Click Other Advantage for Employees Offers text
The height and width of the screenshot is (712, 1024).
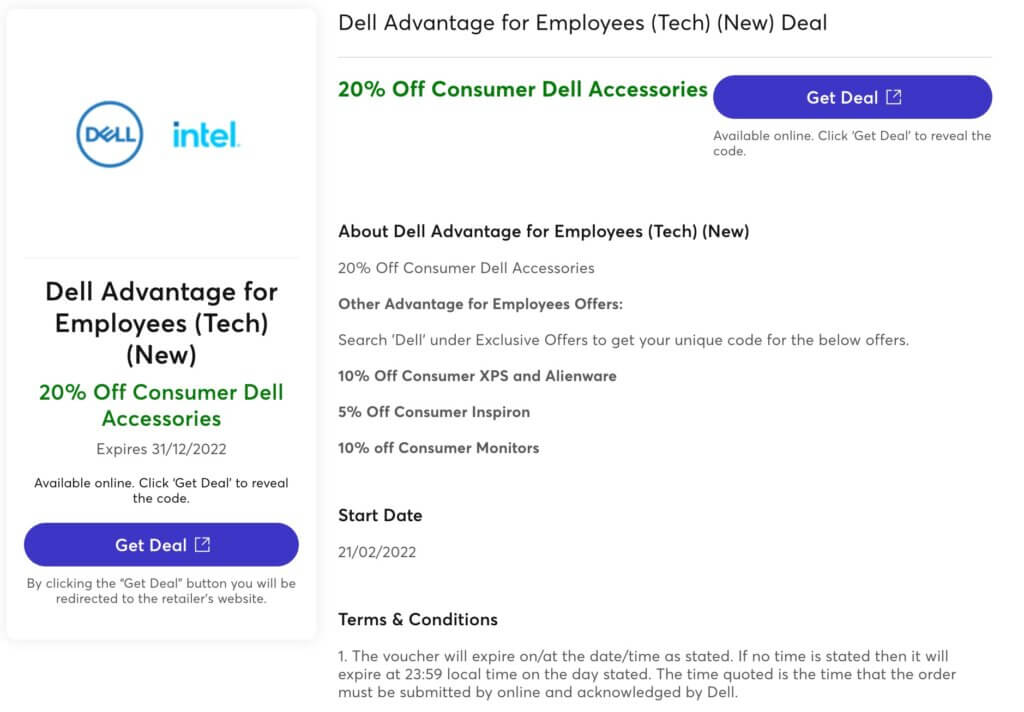(x=480, y=304)
